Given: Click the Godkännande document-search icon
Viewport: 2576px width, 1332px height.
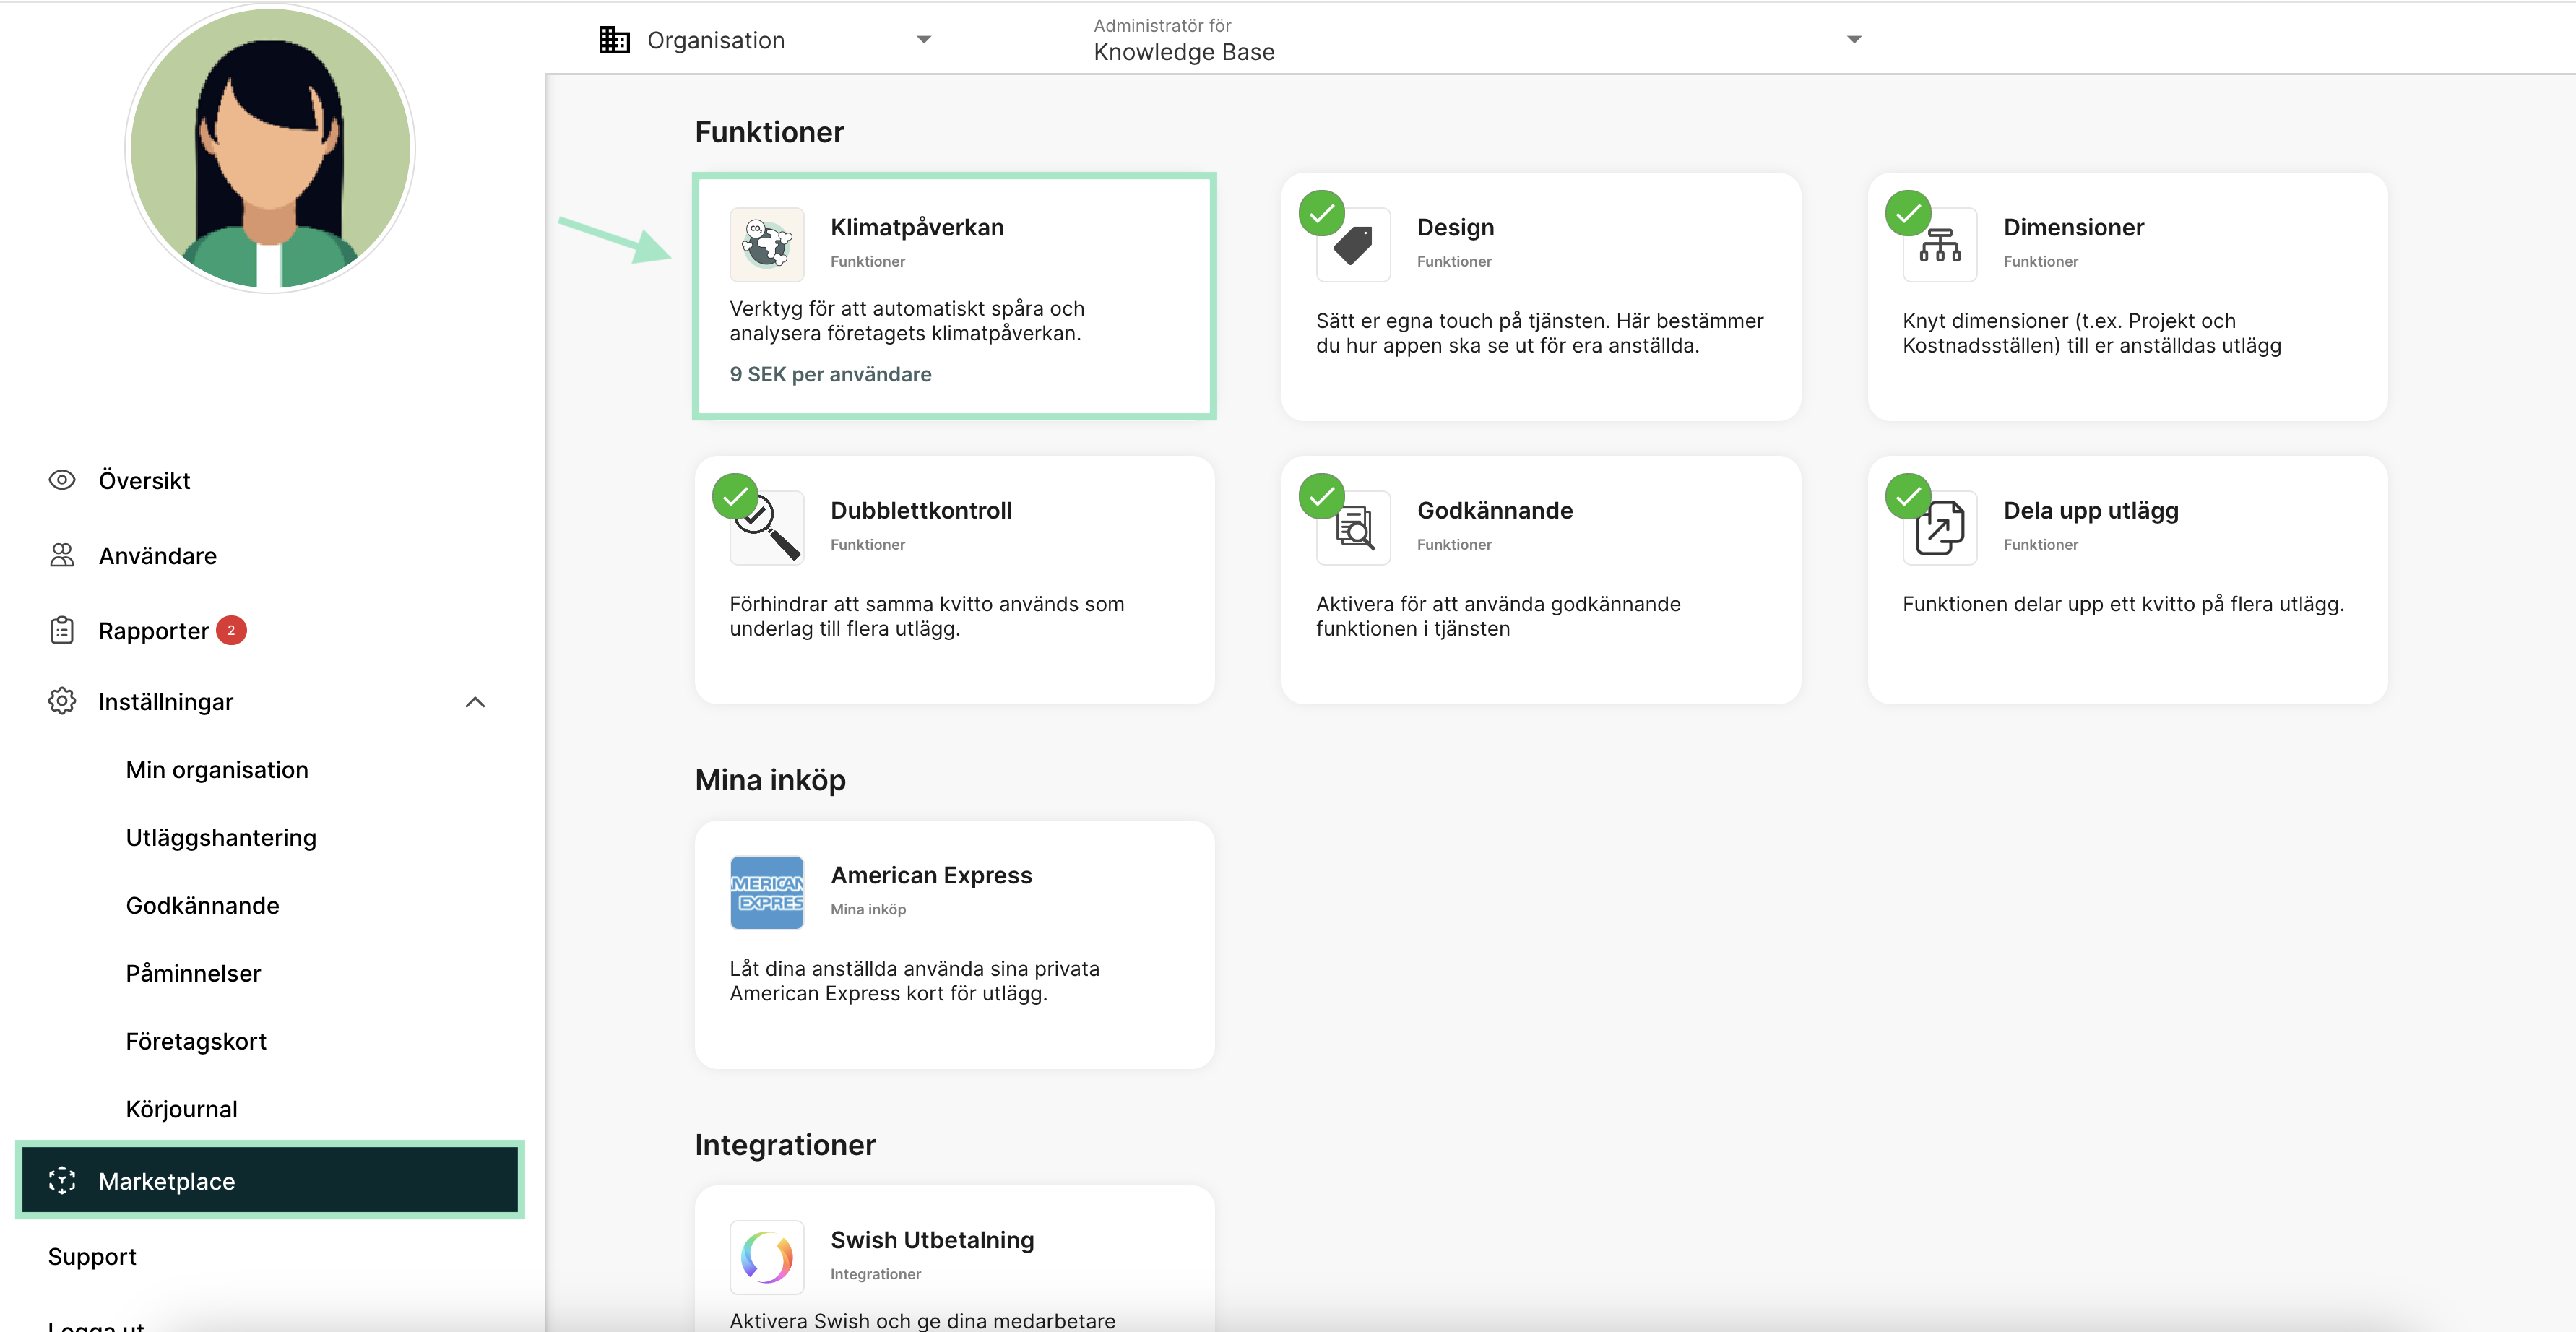Looking at the screenshot, I should [1353, 528].
